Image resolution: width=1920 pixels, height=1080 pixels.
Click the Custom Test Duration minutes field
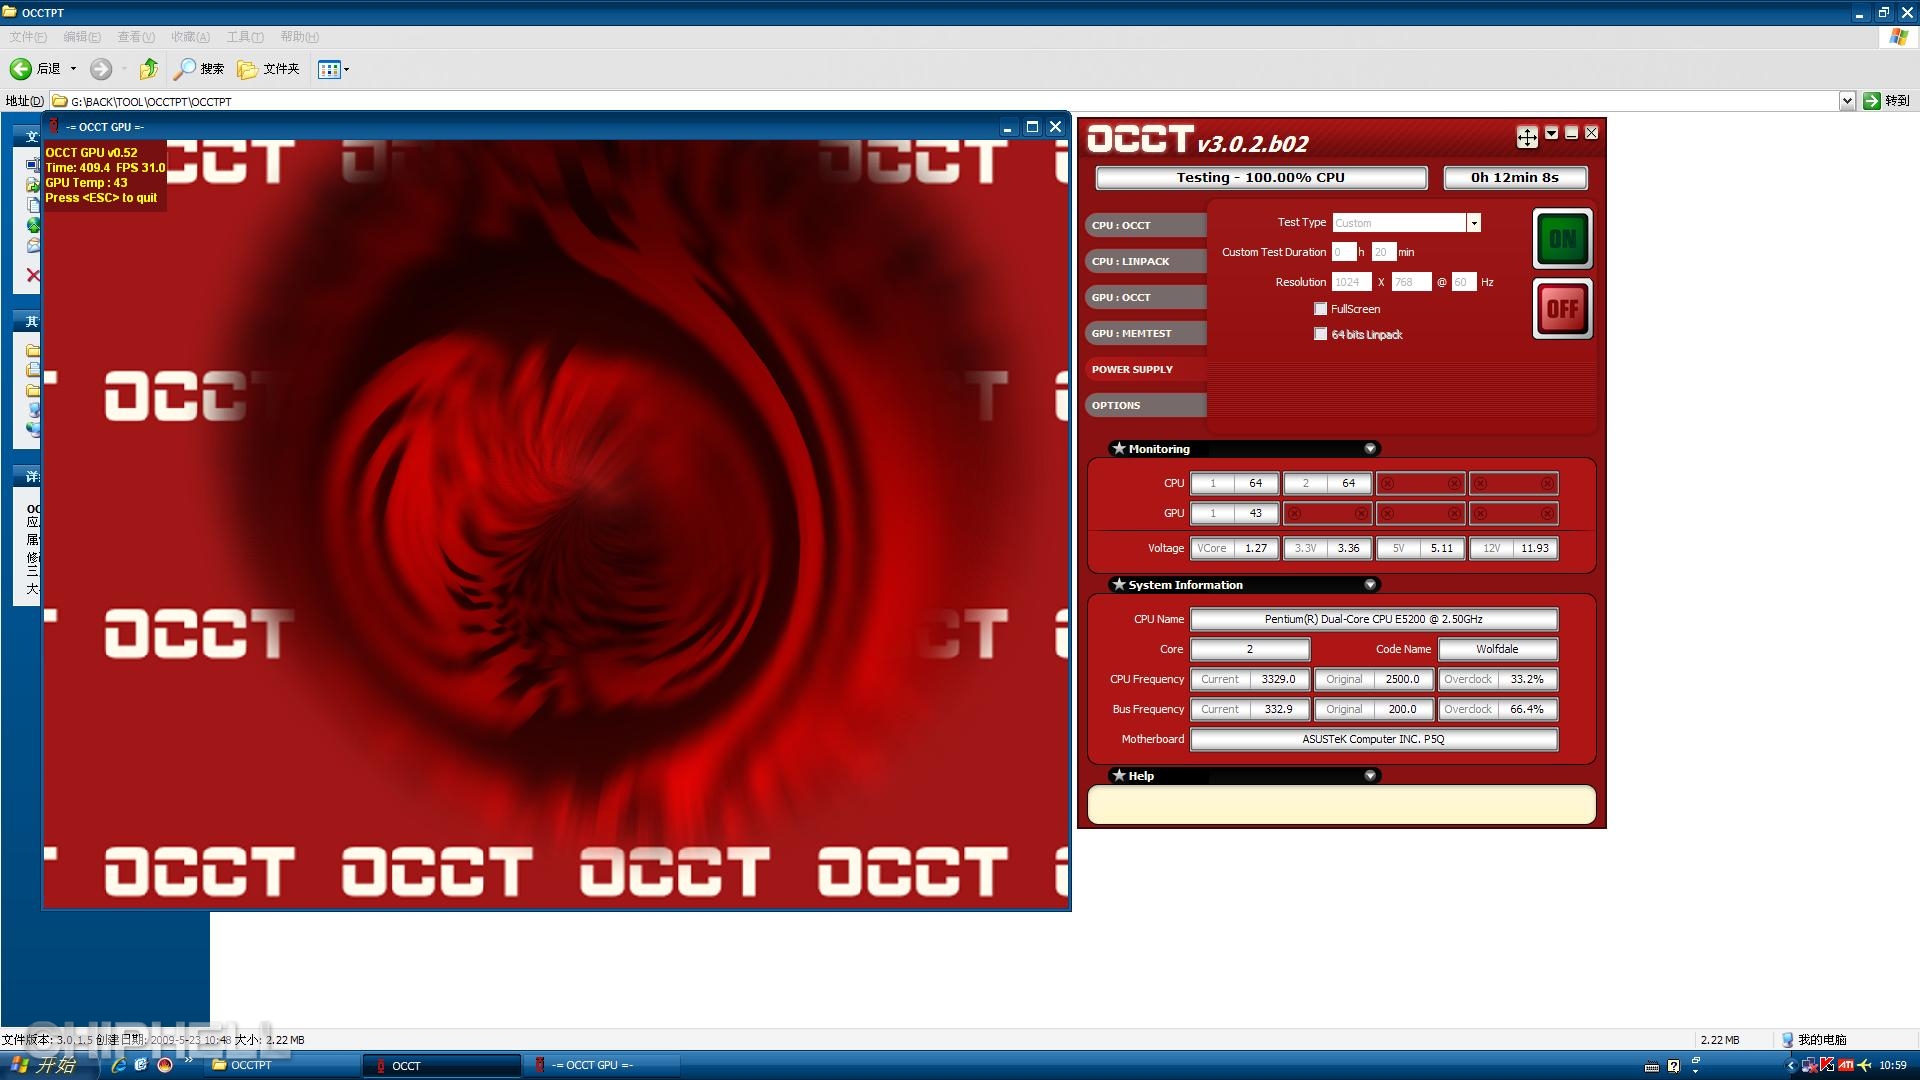1383,252
